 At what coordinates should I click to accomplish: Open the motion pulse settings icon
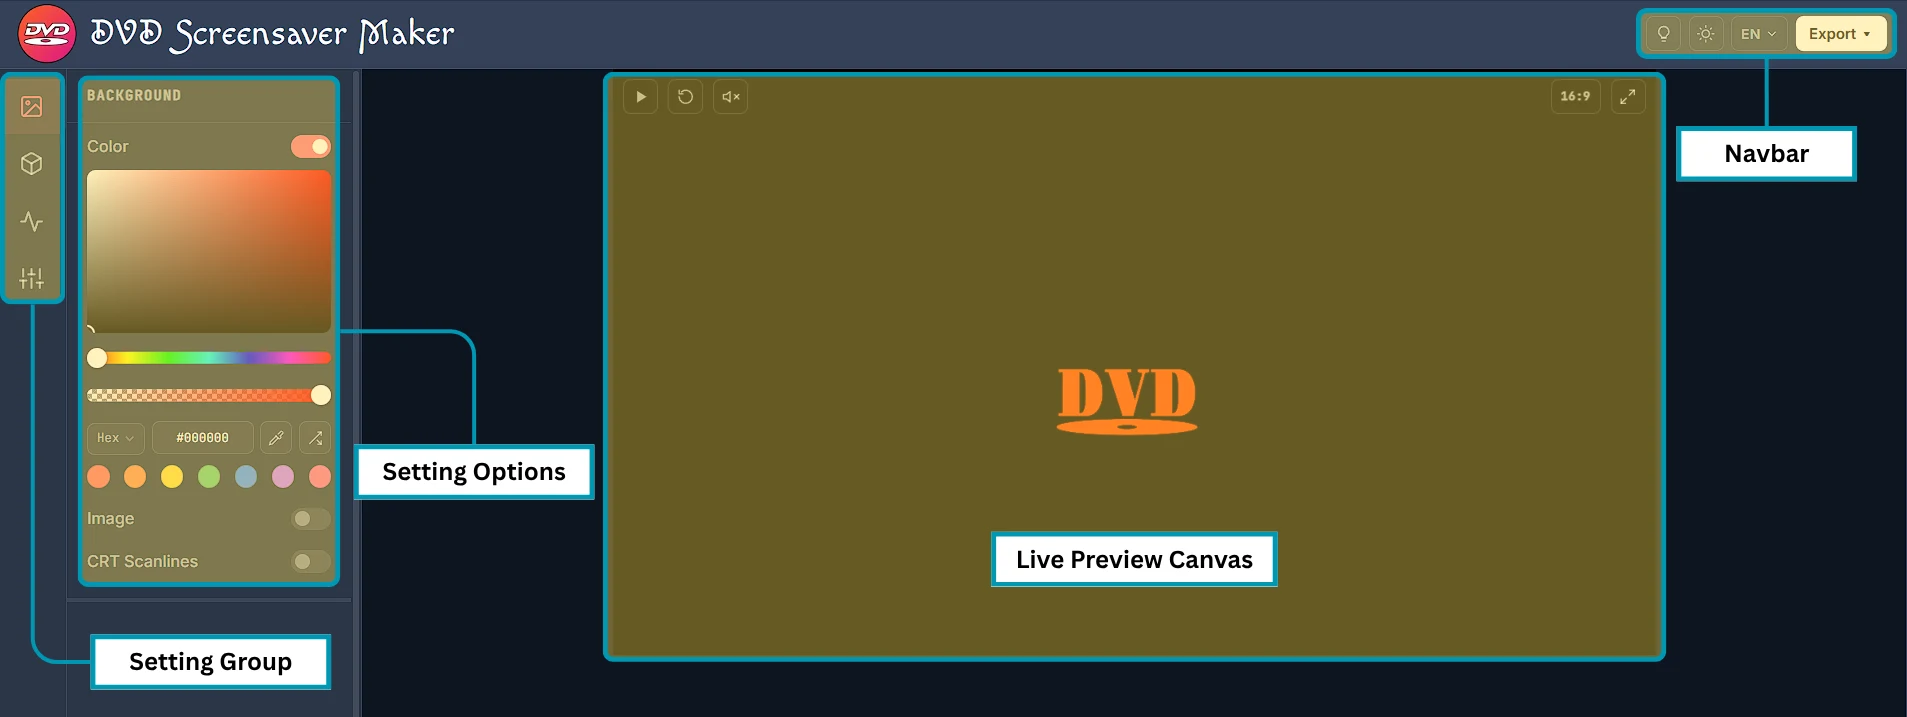32,221
